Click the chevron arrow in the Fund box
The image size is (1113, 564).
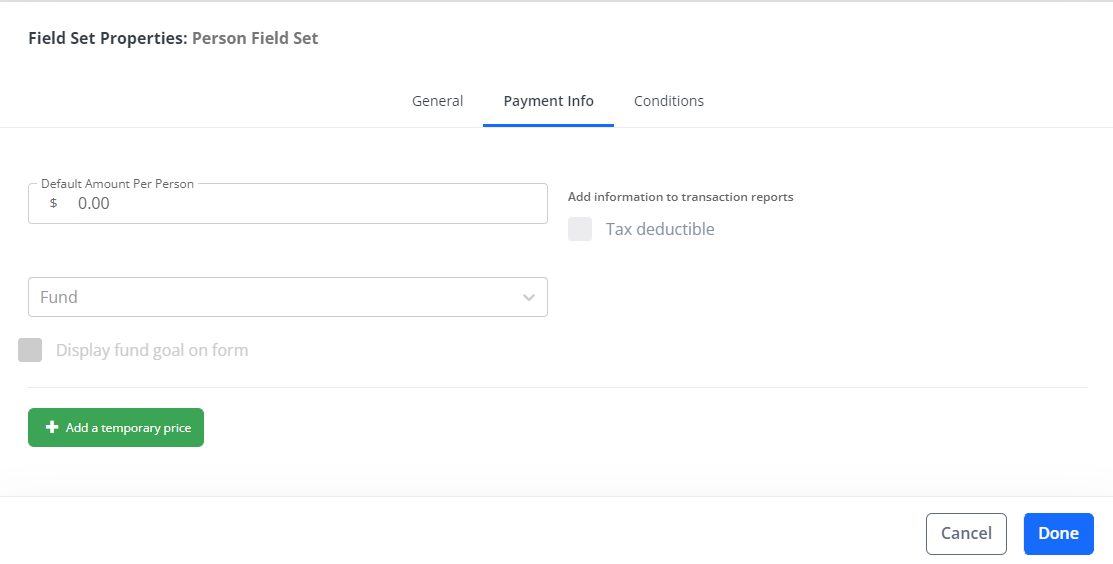529,297
